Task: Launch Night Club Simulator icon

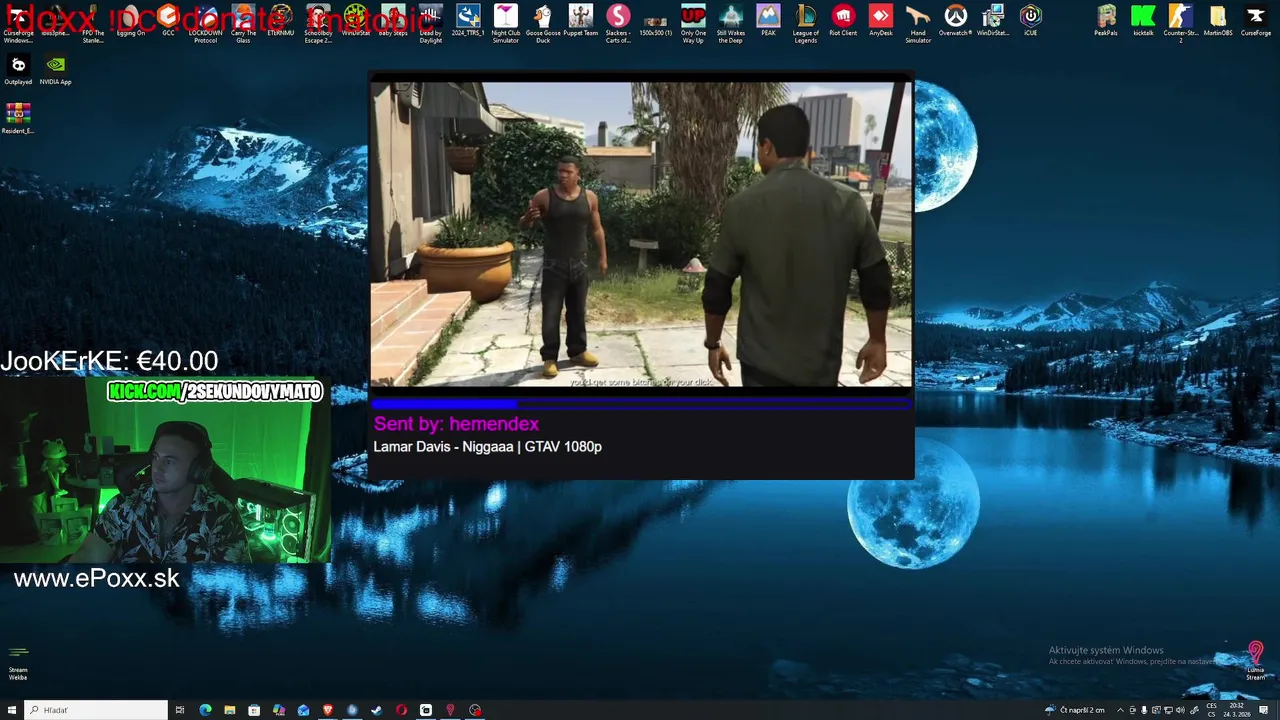Action: point(506,23)
